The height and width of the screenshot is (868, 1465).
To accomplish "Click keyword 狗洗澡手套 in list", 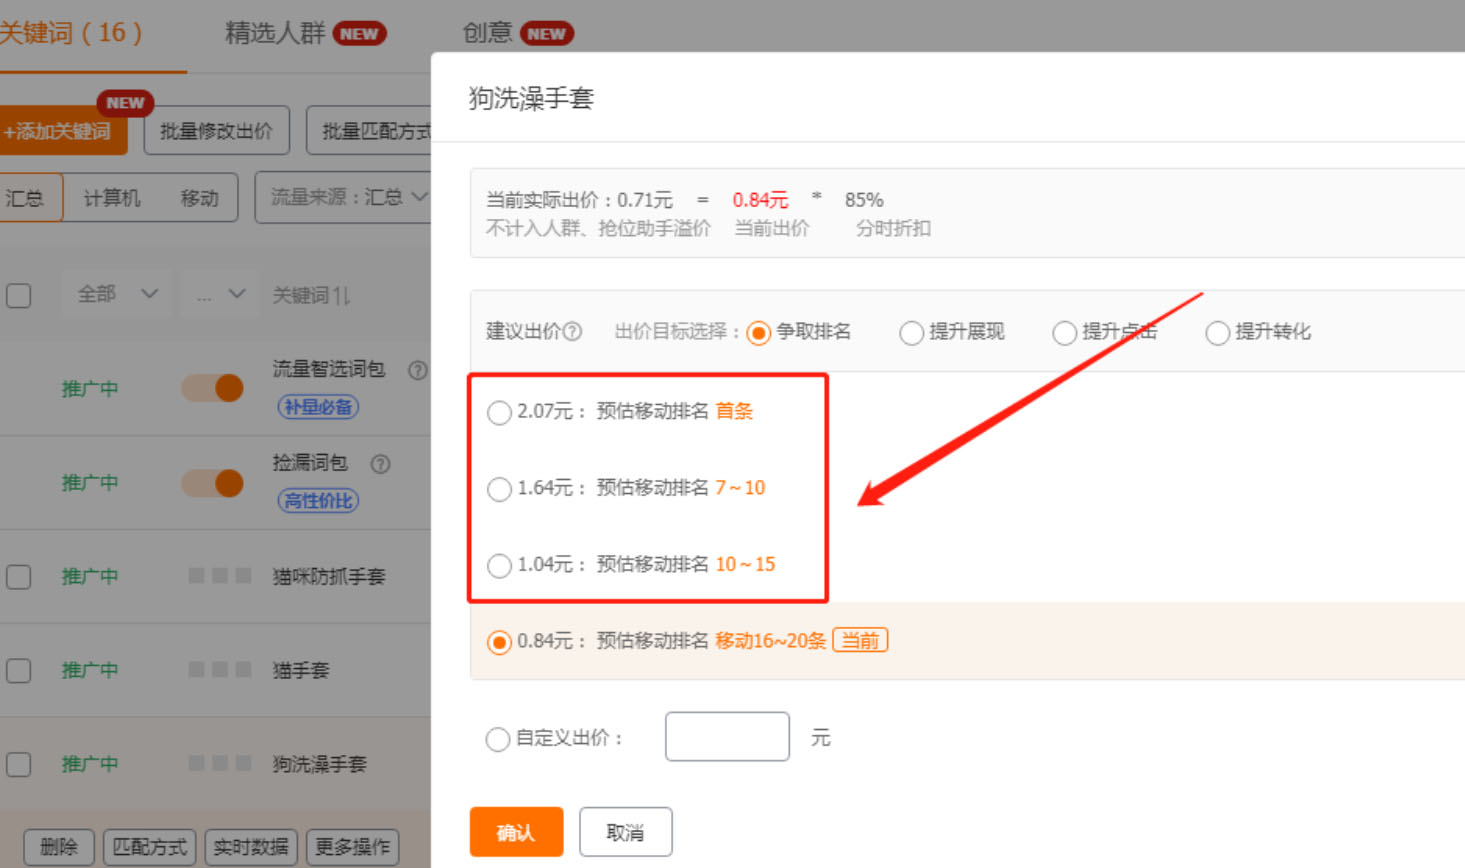I will pos(320,764).
